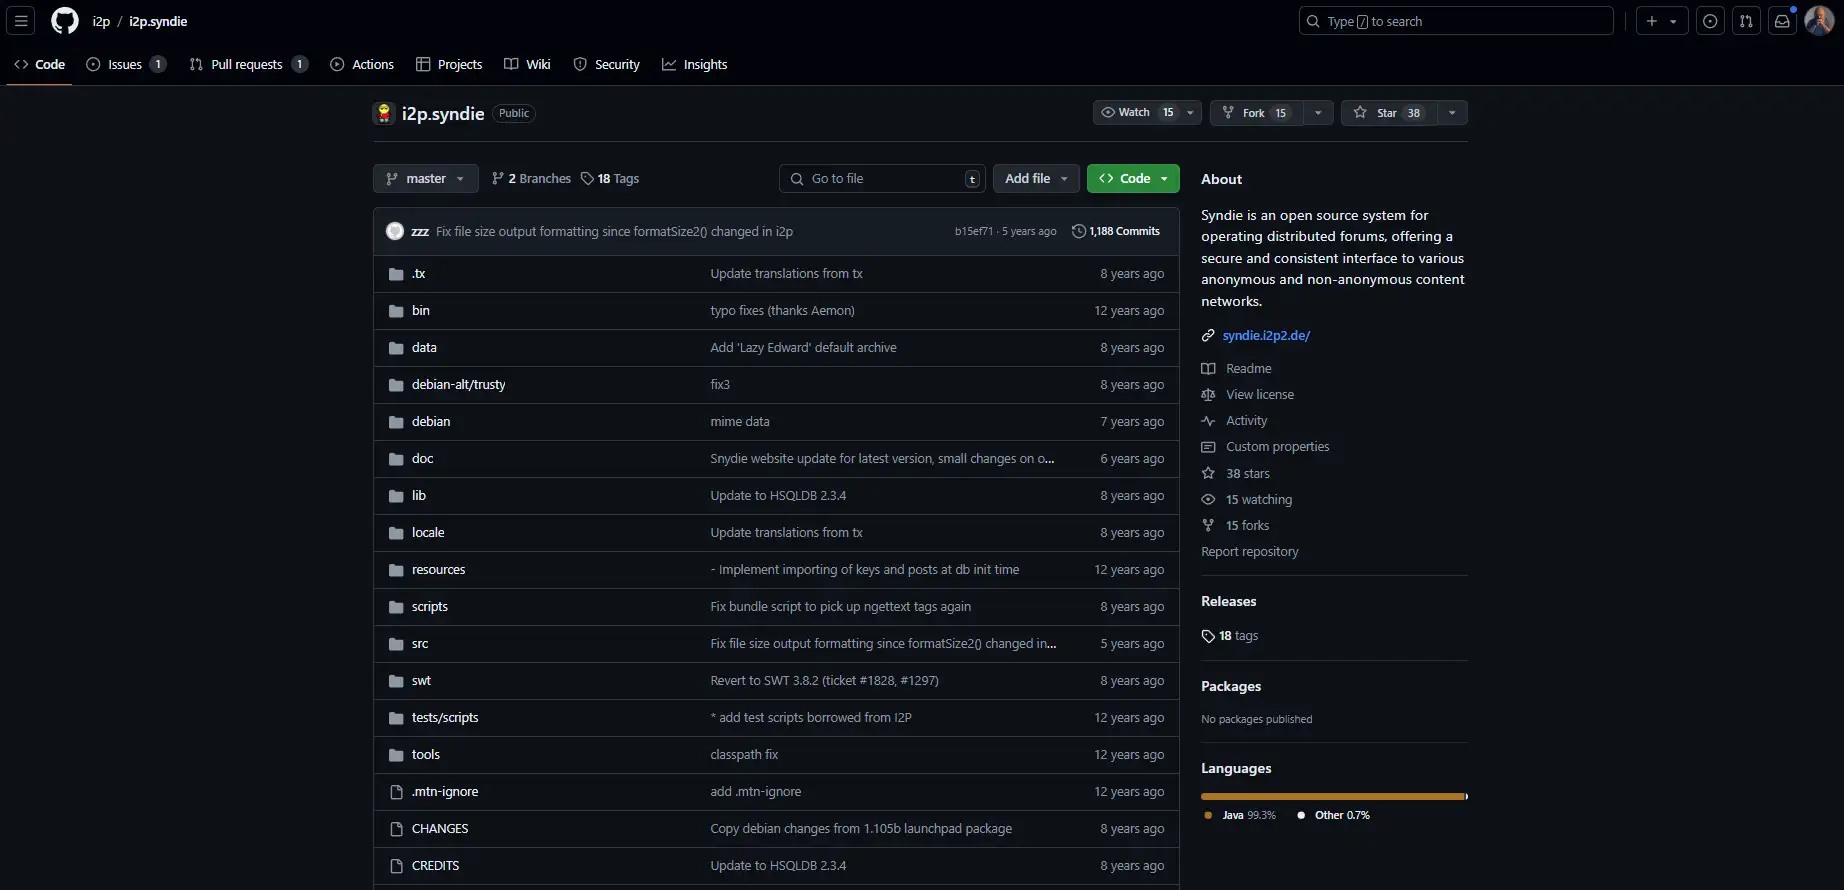Screen dimensions: 1844x890
Task: Star the repository
Action: pyautogui.click(x=1388, y=113)
